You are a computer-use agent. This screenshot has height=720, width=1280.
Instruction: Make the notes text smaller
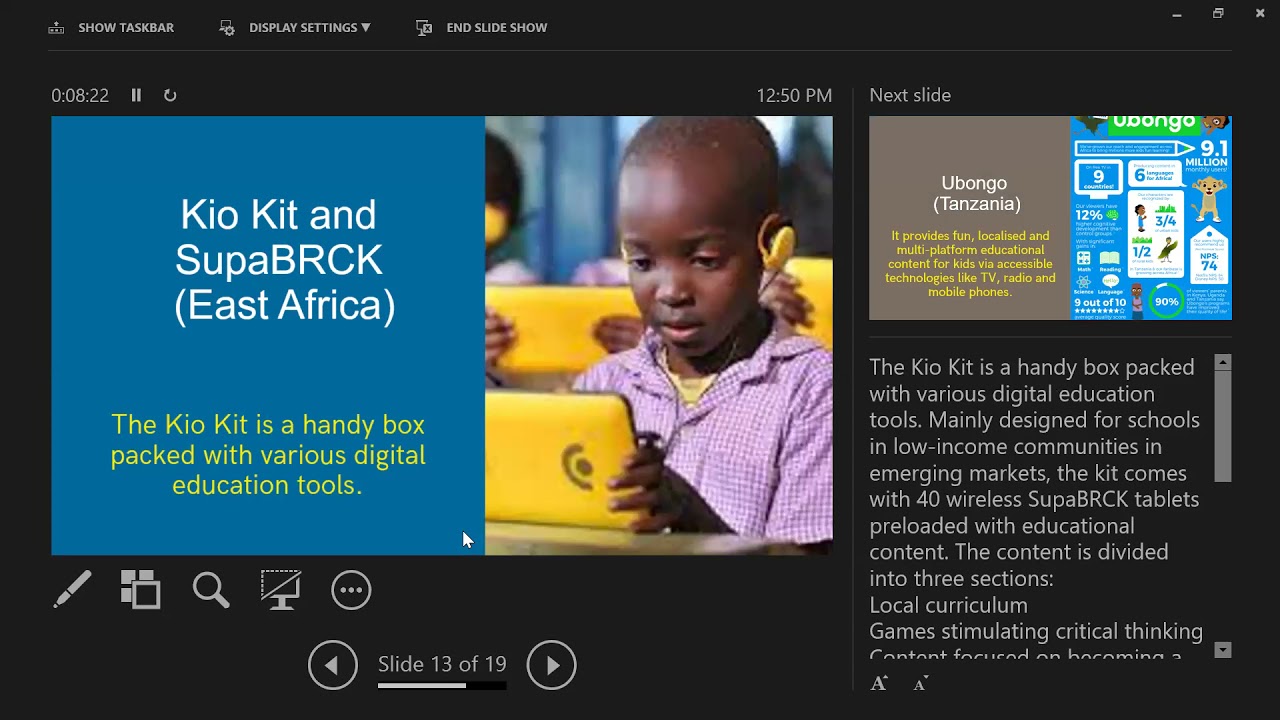[921, 684]
